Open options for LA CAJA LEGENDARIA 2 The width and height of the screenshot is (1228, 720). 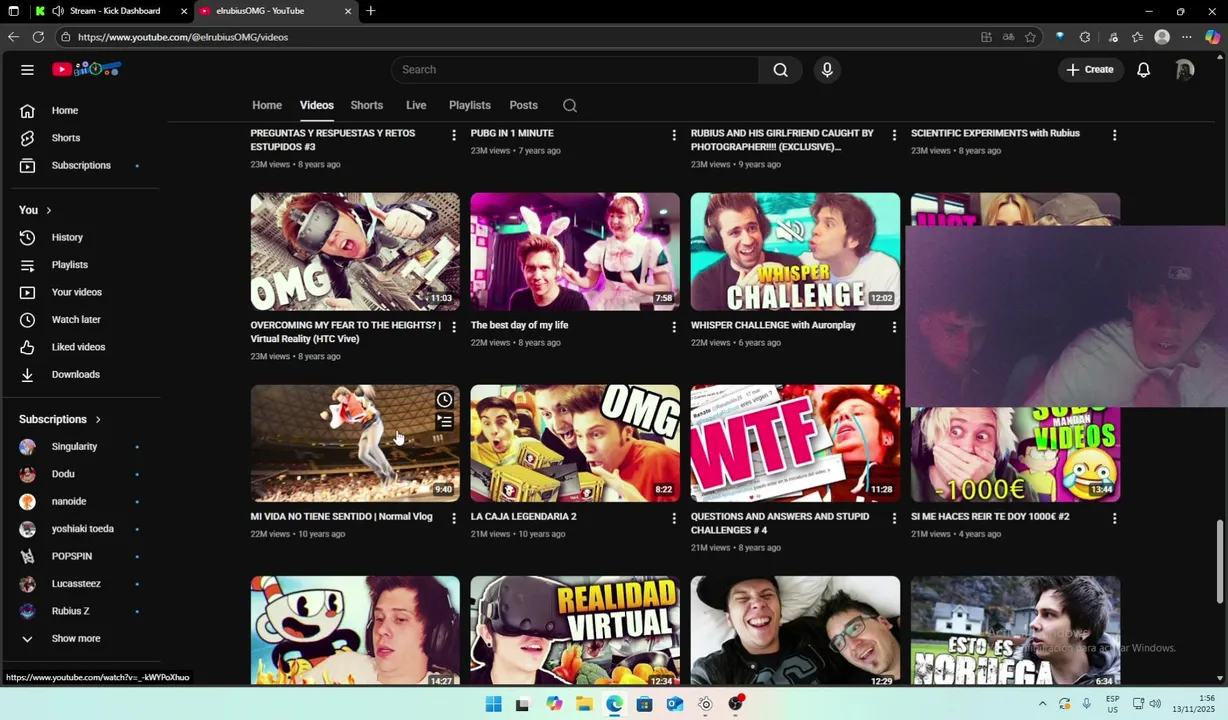click(674, 518)
